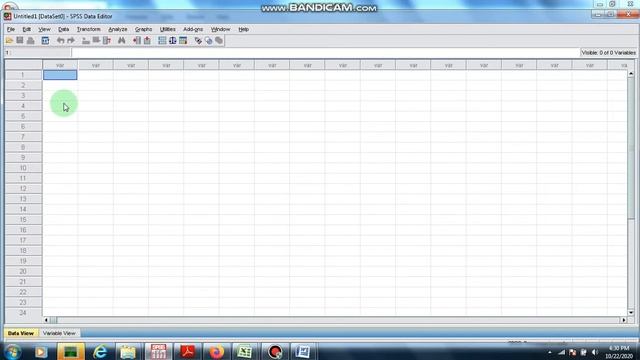
Task: Click the Weight Cases scales icon
Action: click(173, 40)
